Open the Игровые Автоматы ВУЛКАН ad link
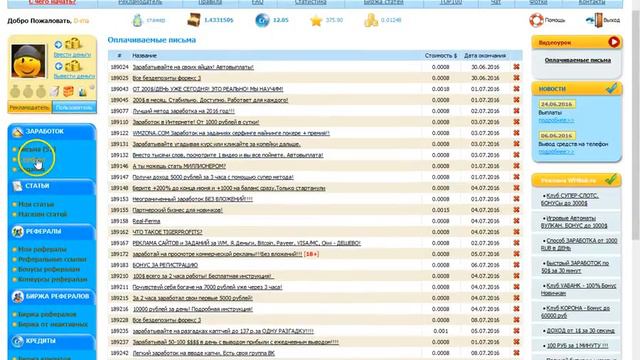Viewport: 640px width, 360px height. (x=574, y=222)
